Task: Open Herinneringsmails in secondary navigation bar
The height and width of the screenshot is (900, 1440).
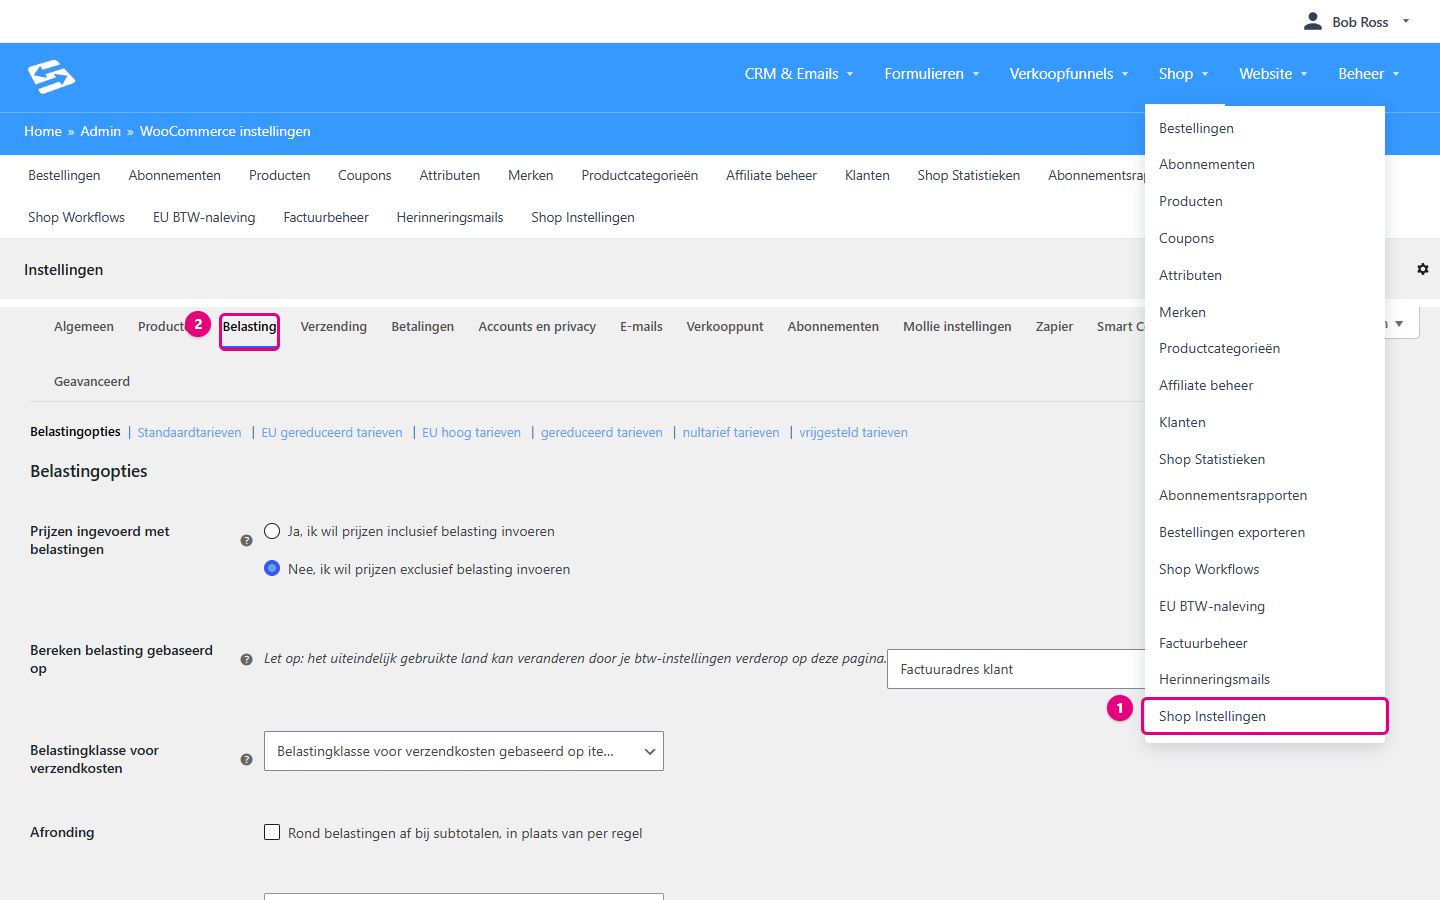Action: 450,217
